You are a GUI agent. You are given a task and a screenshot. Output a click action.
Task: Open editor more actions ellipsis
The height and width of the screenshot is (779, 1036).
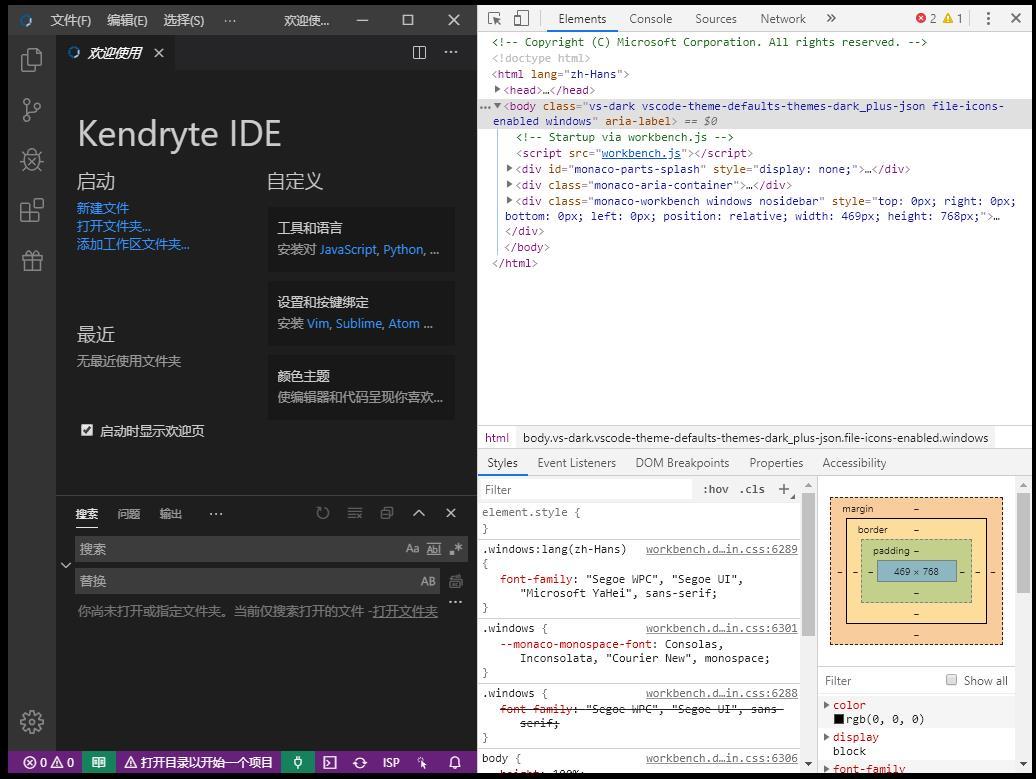tap(451, 52)
